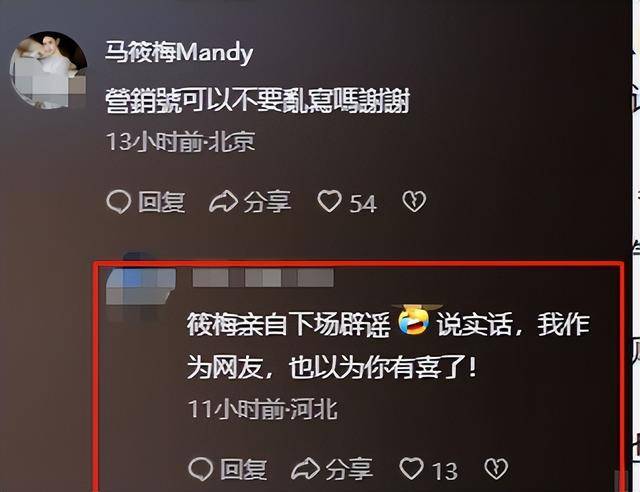The width and height of the screenshot is (640, 492).
Task: Open 马筱梅Mandy's profile avatar
Action: (x=48, y=70)
